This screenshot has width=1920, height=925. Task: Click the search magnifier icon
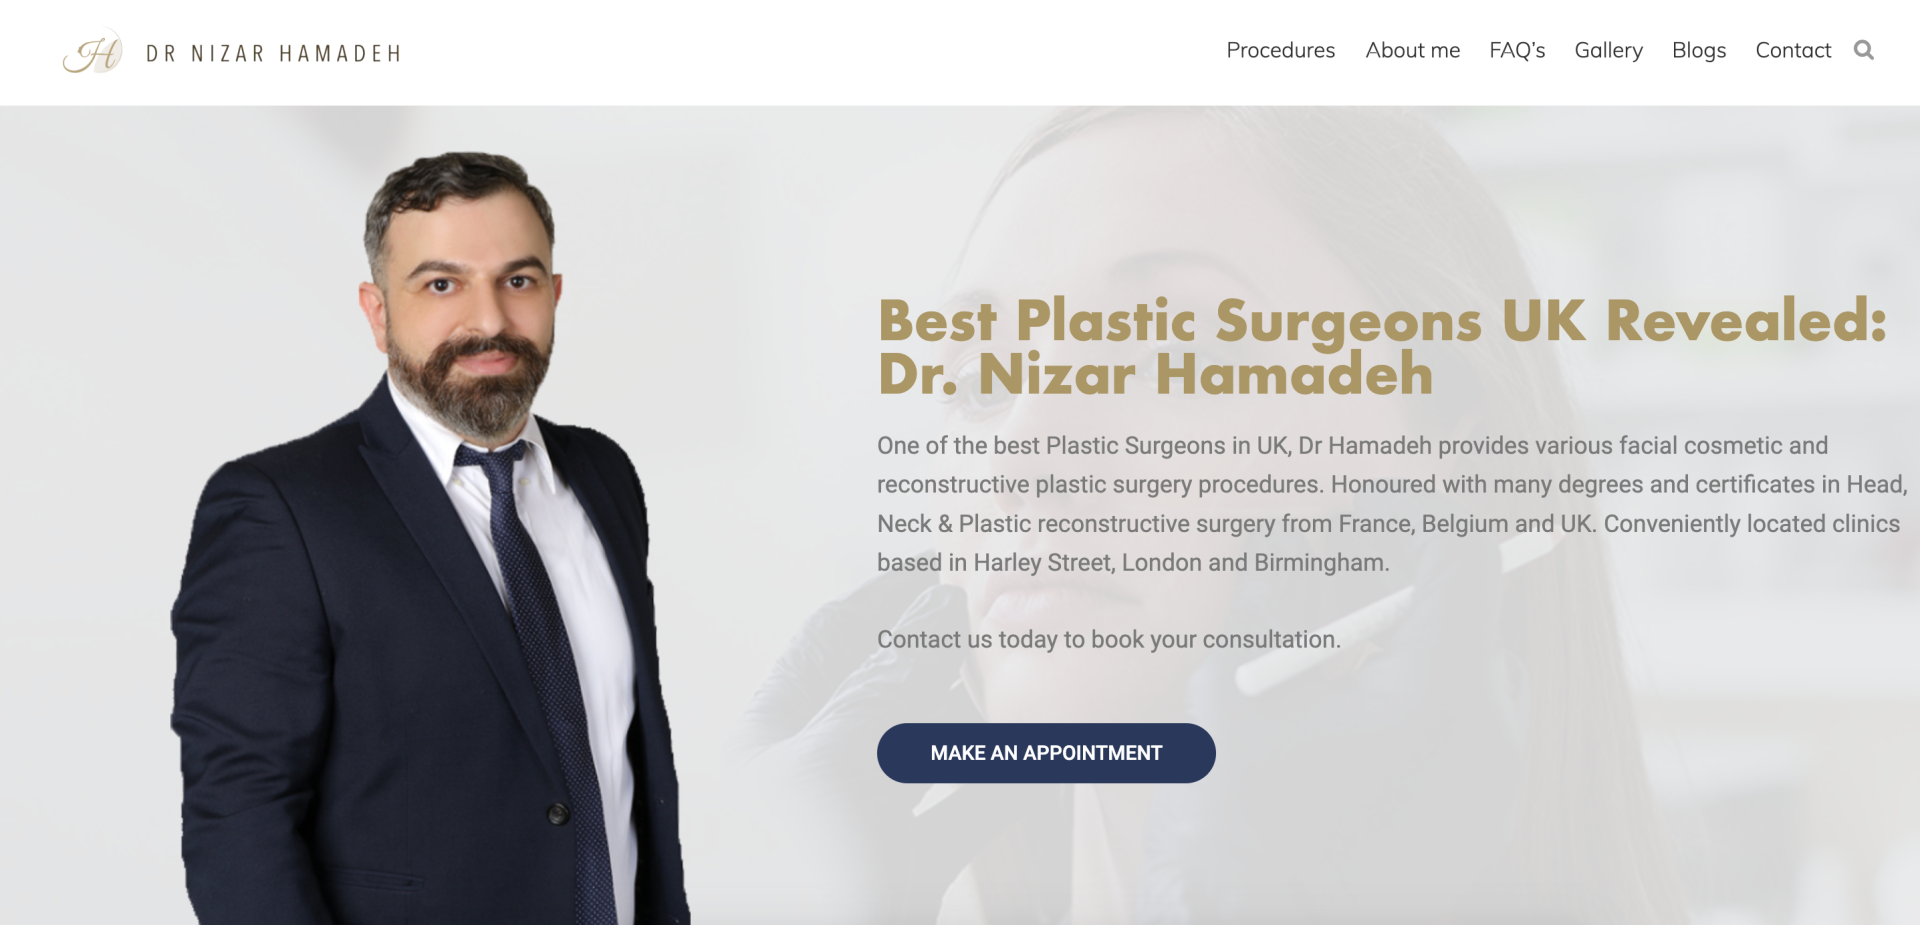point(1863,50)
